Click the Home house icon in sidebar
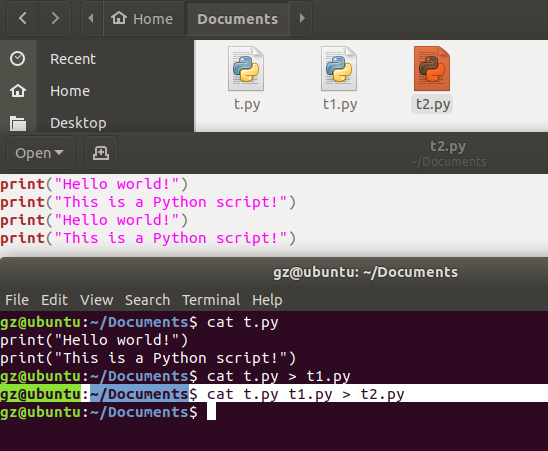This screenshot has width=548, height=451. 17,91
